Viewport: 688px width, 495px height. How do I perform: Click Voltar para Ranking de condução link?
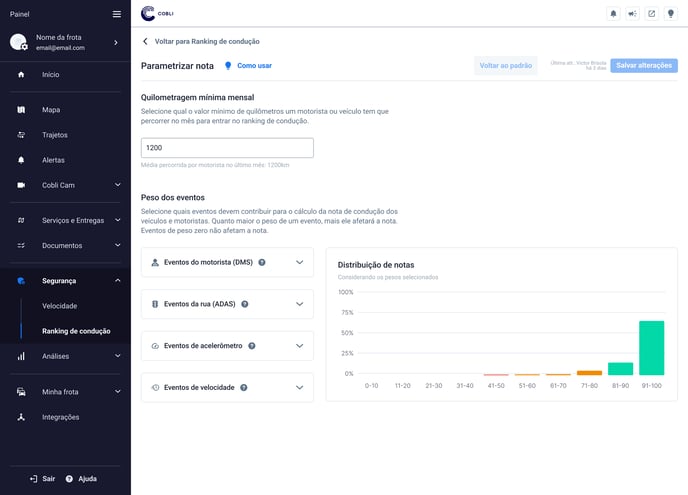click(207, 41)
